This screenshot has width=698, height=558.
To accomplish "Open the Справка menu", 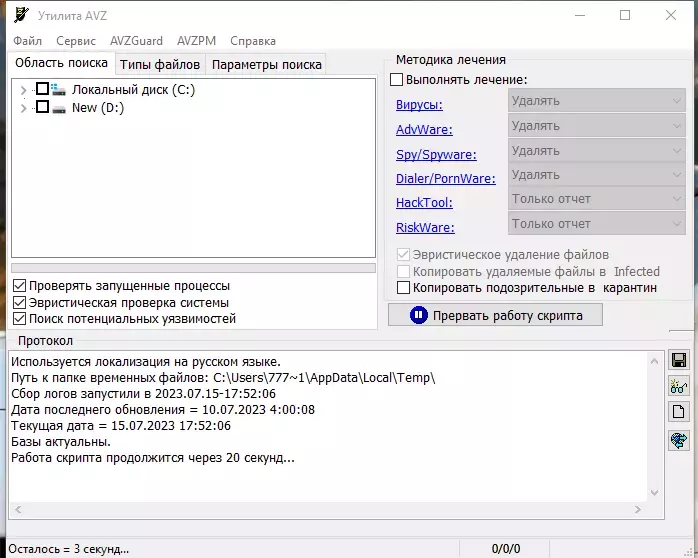I will [253, 41].
